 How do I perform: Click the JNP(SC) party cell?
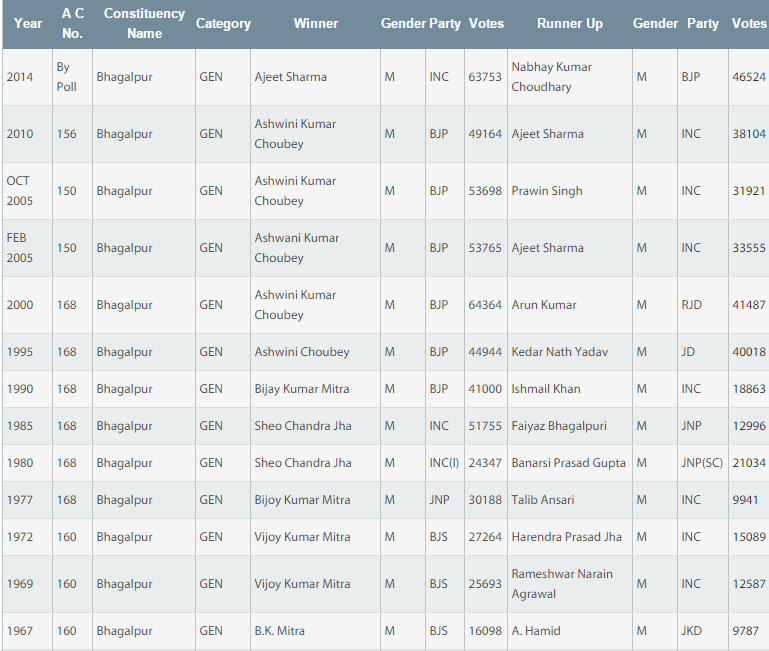pos(702,463)
